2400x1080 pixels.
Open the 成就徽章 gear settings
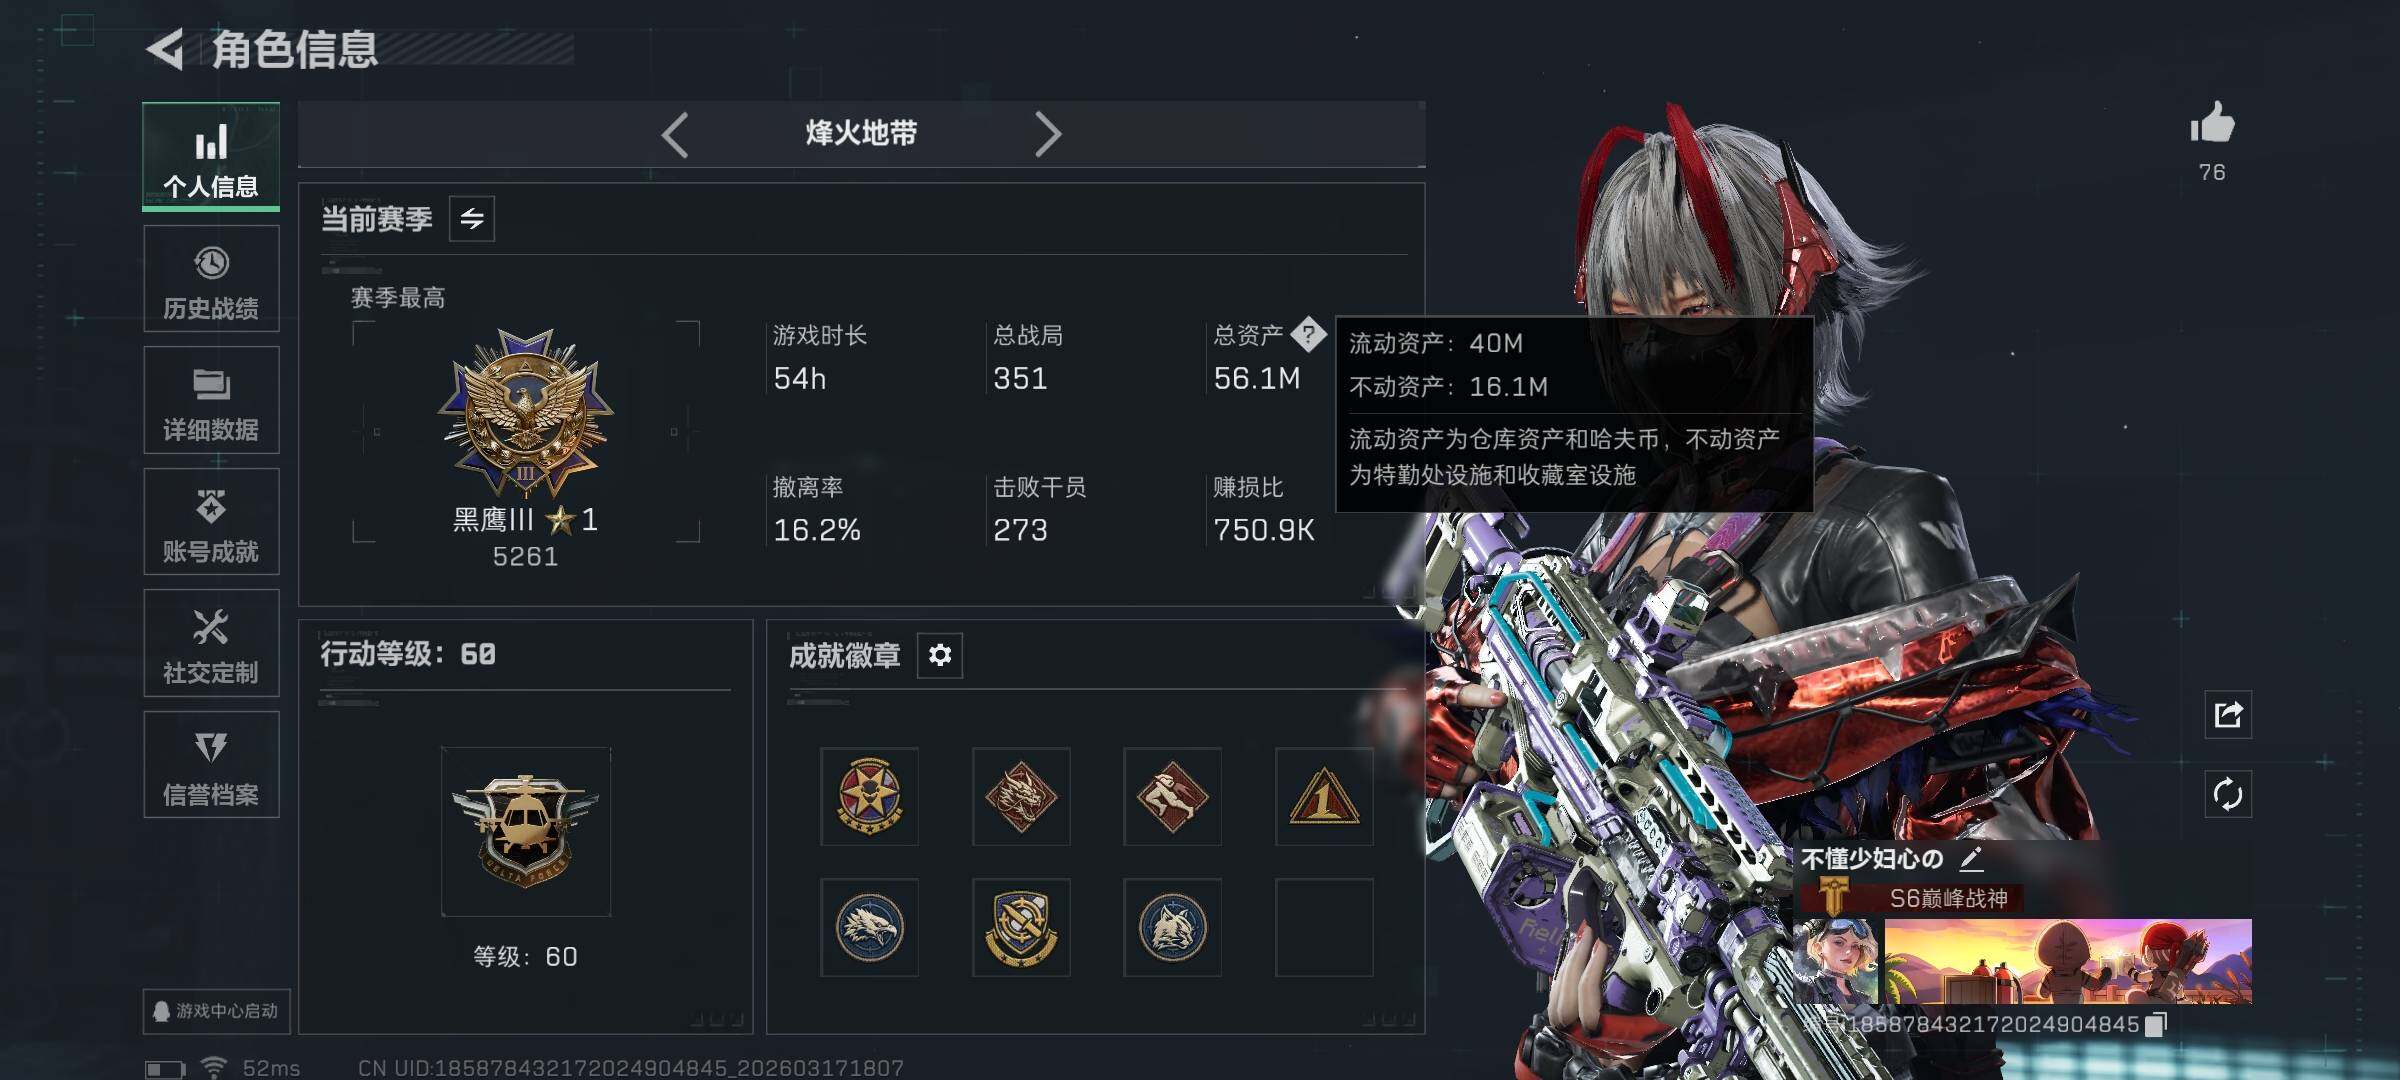pyautogui.click(x=940, y=655)
